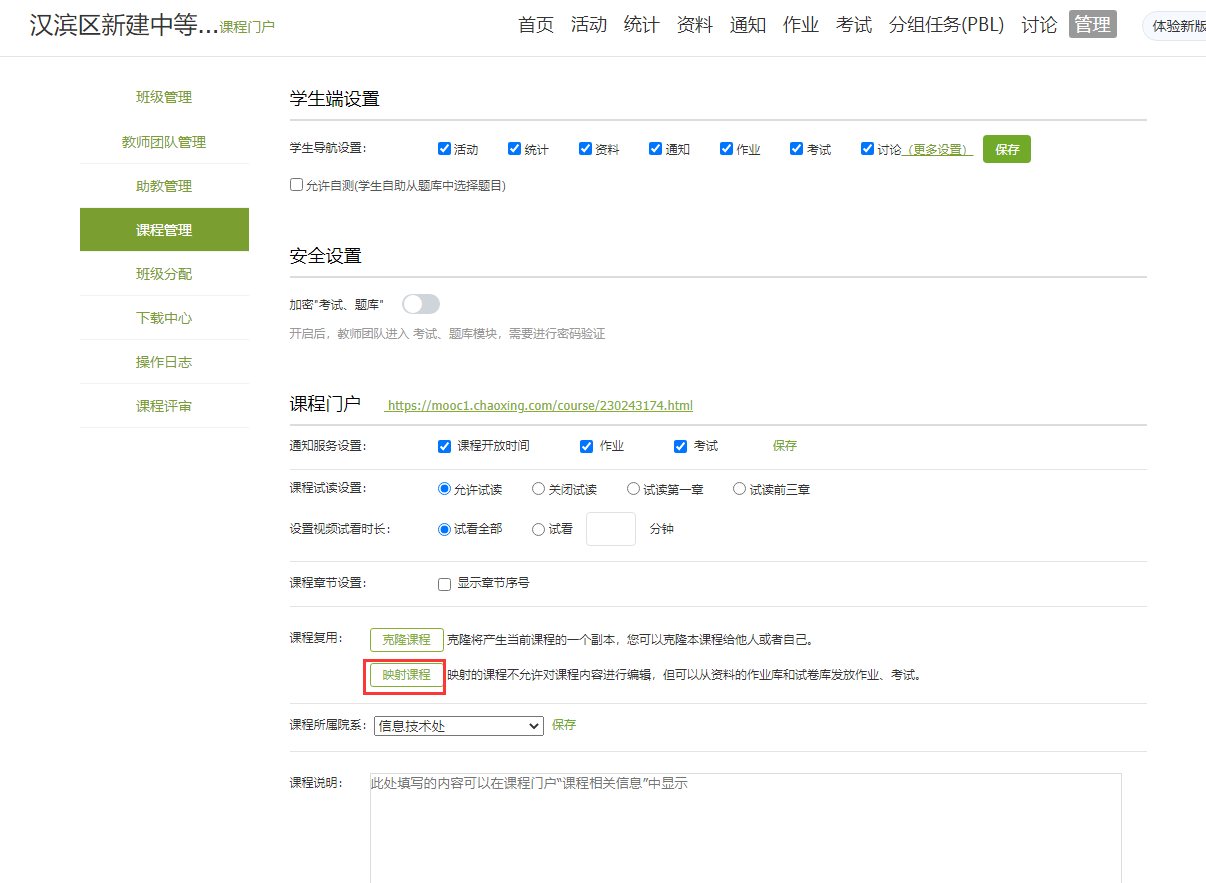
Task: Uncheck 作业 in notification service settings
Action: click(587, 446)
